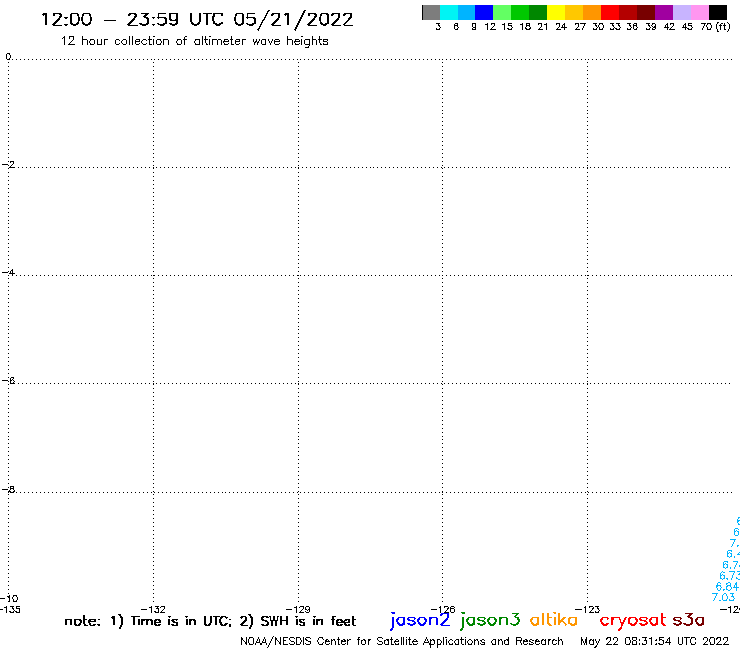Pick the yellow legend color swatch
Screen dimensions: 740x650
[556, 12]
